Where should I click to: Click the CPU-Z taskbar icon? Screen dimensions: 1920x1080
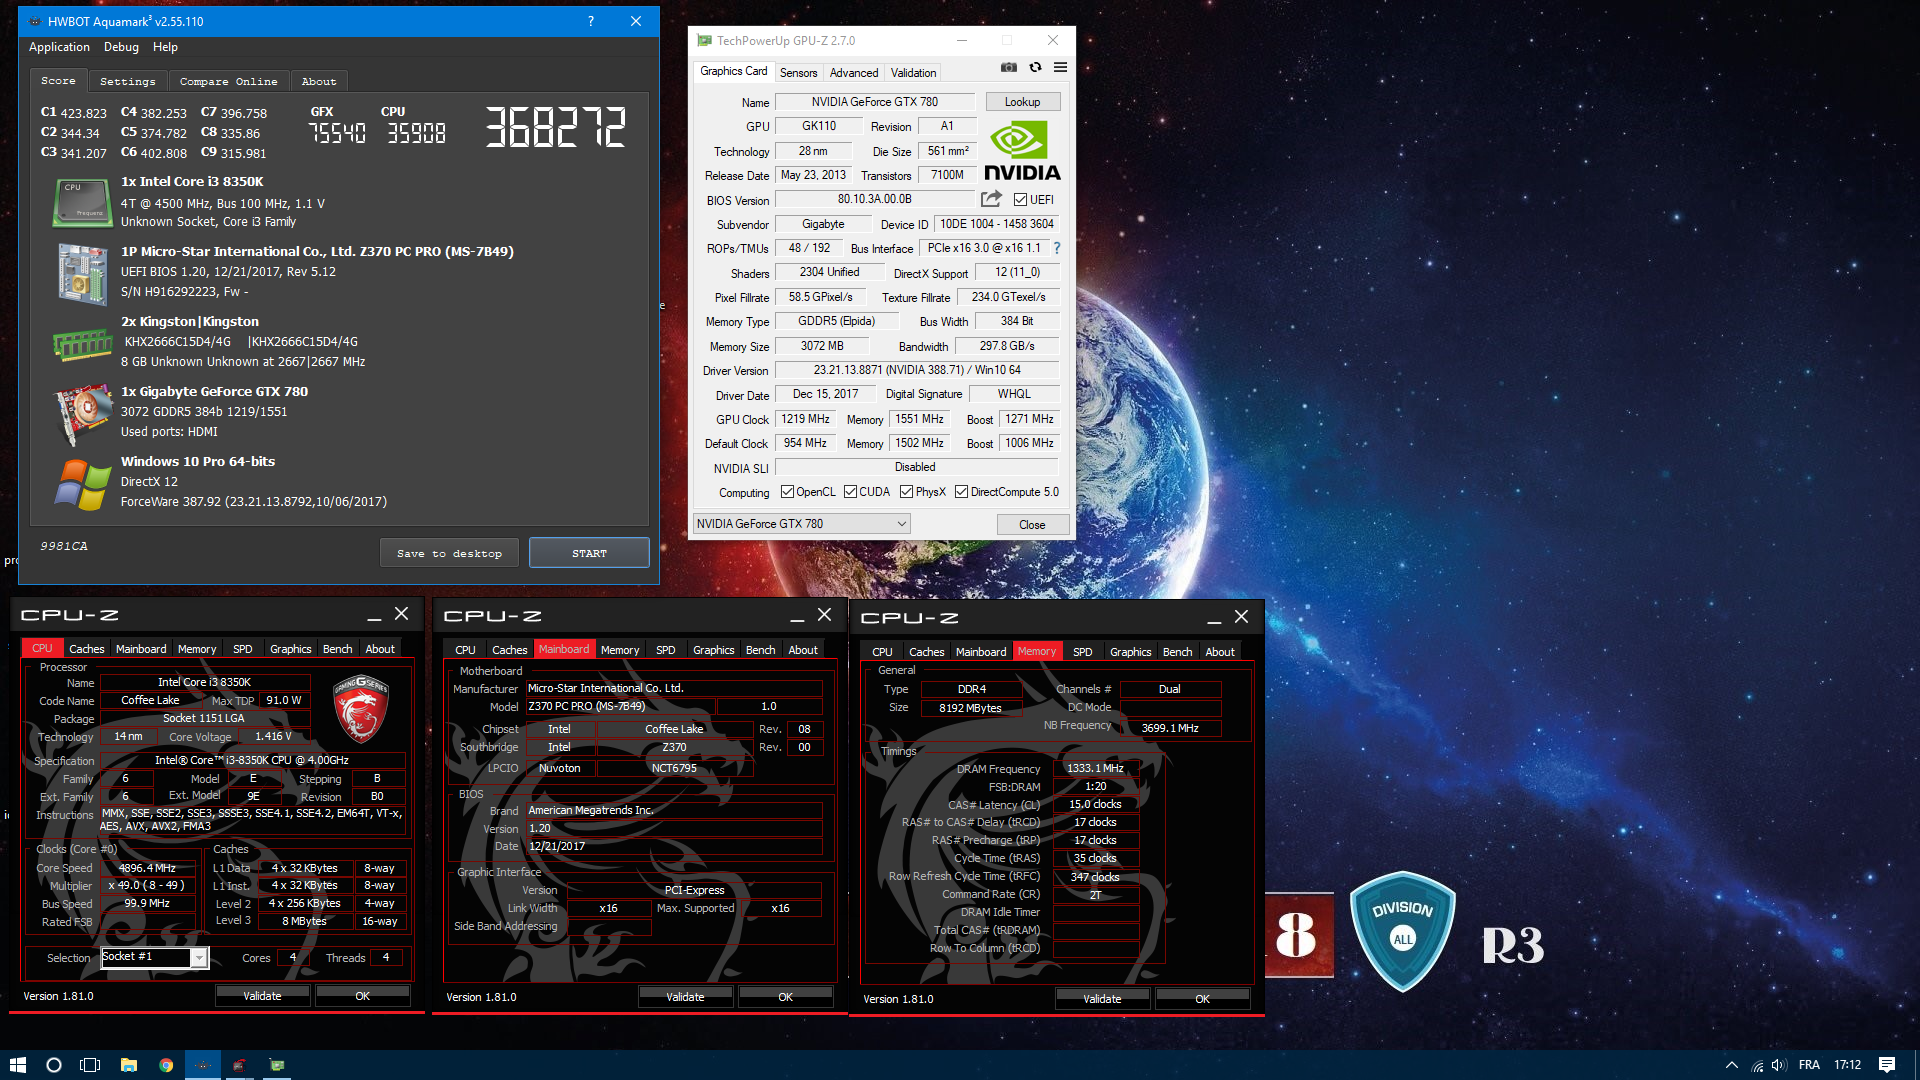[x=240, y=1065]
